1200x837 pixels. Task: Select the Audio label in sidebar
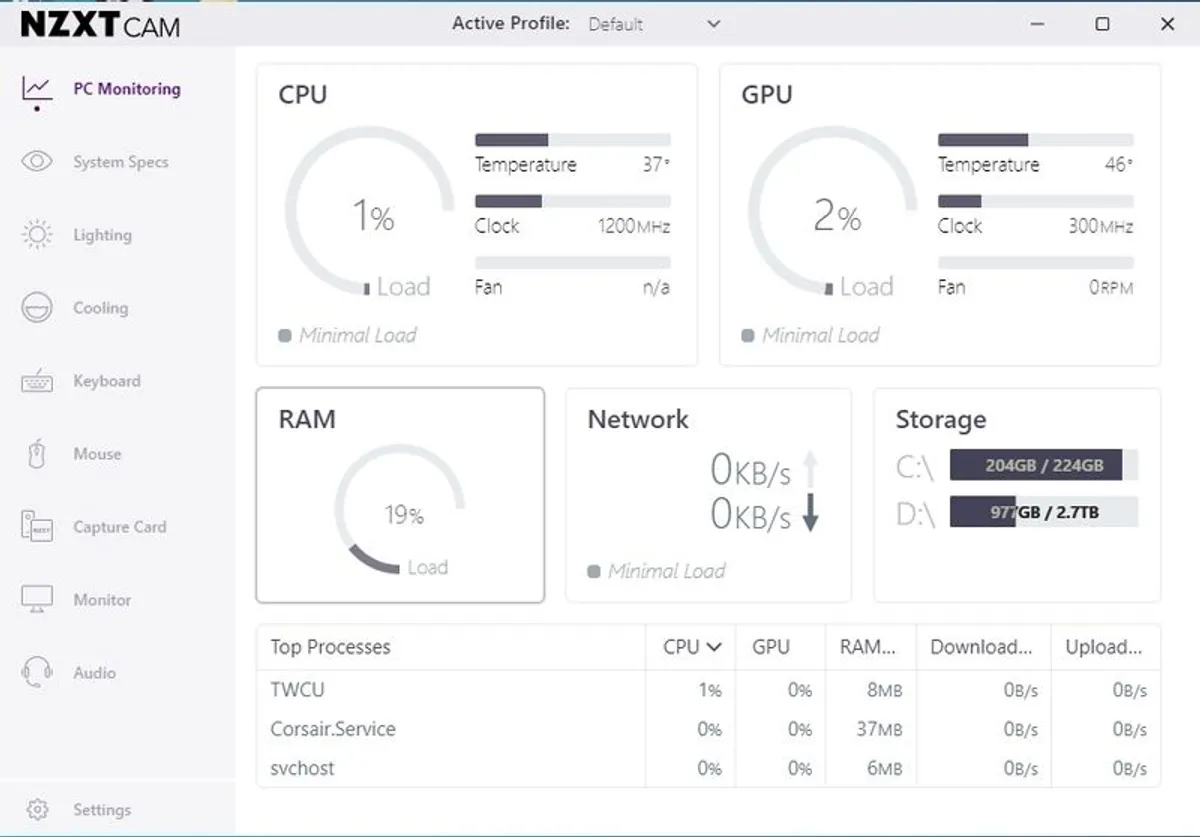[94, 673]
